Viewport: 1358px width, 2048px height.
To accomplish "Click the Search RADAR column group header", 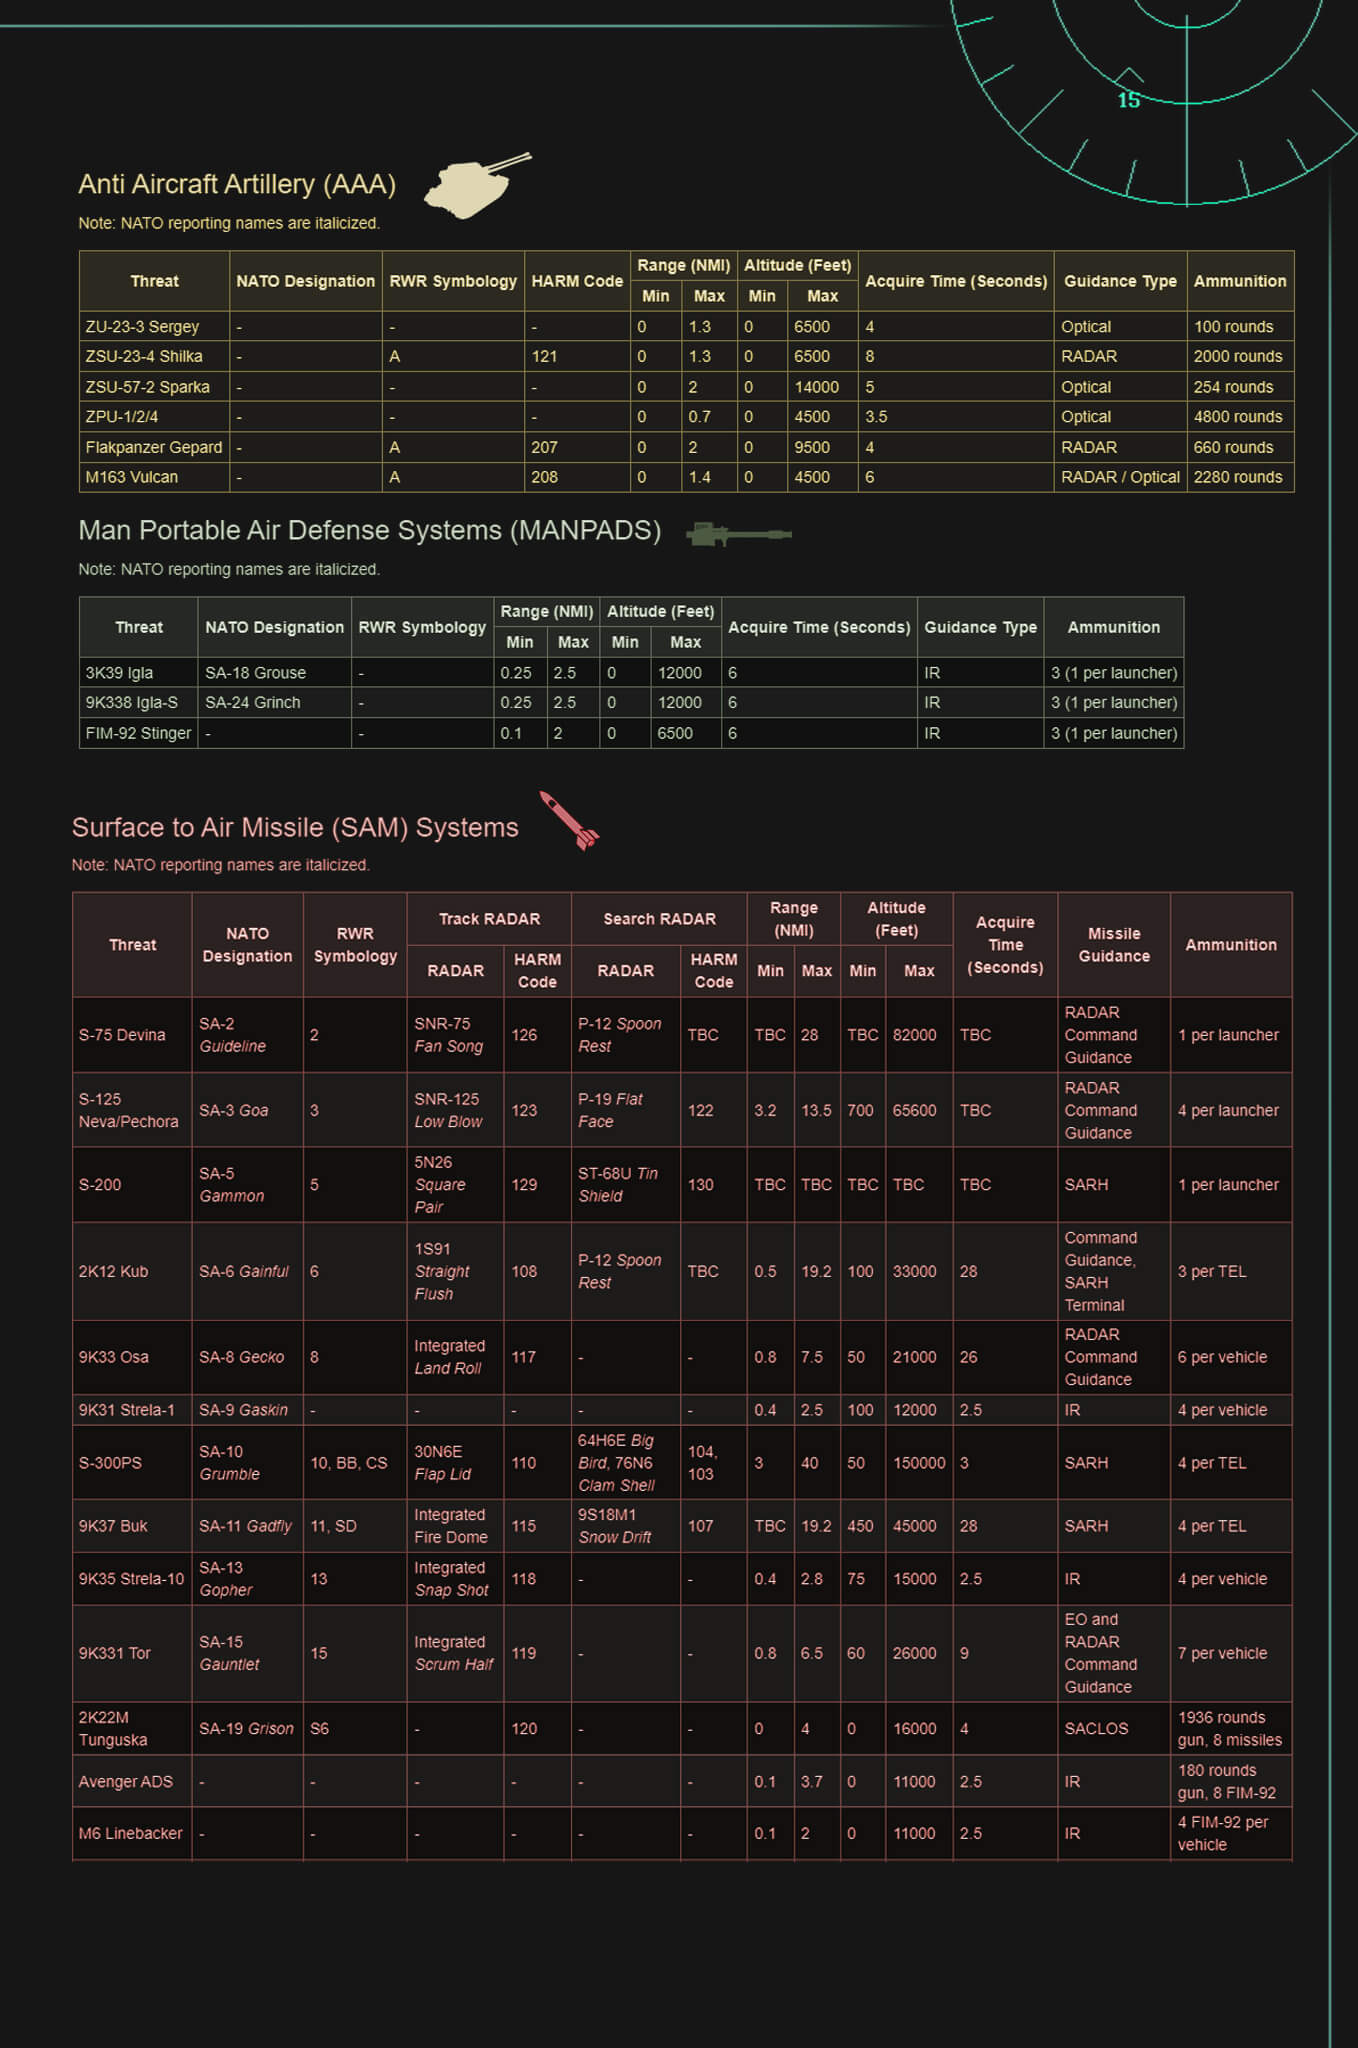I will [x=659, y=919].
